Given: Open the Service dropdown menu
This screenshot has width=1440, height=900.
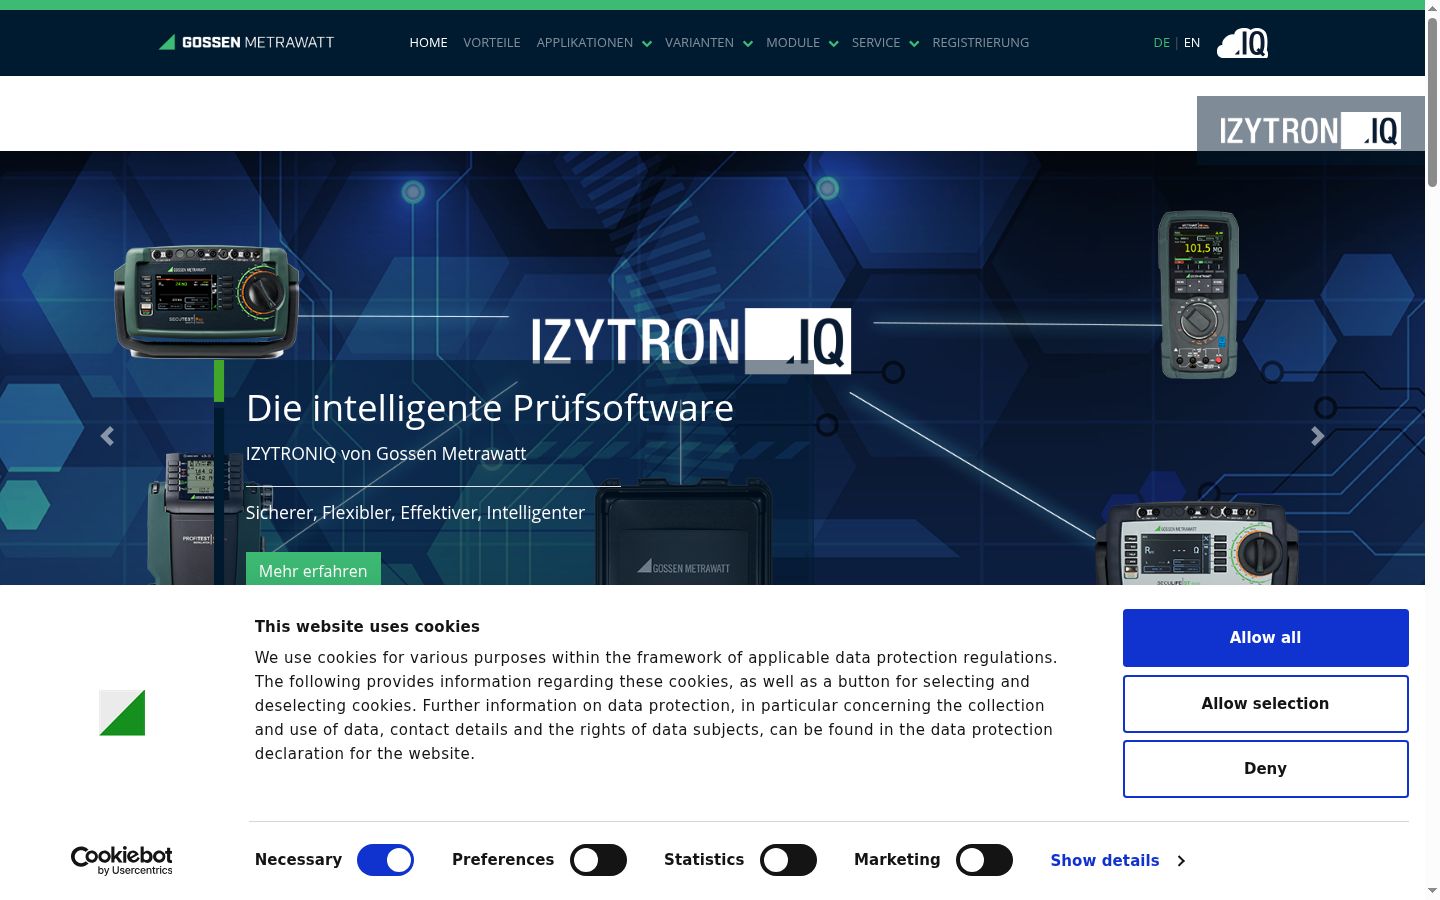Looking at the screenshot, I should 885,43.
